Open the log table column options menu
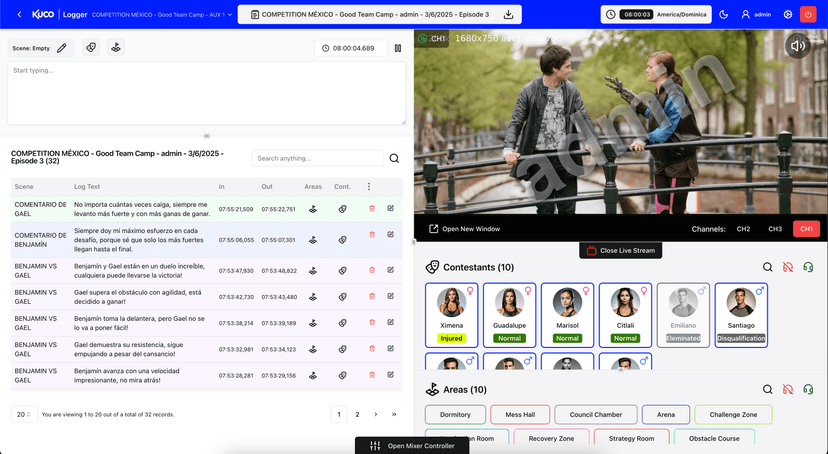Screen dimensions: 828x454 pyautogui.click(x=369, y=186)
